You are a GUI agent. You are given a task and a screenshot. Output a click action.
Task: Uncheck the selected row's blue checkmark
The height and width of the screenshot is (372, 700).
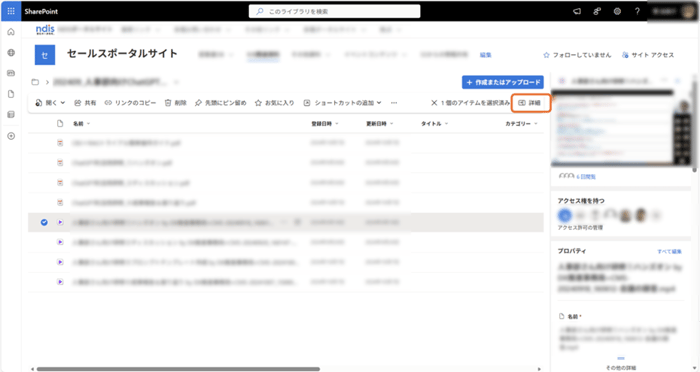pos(44,222)
